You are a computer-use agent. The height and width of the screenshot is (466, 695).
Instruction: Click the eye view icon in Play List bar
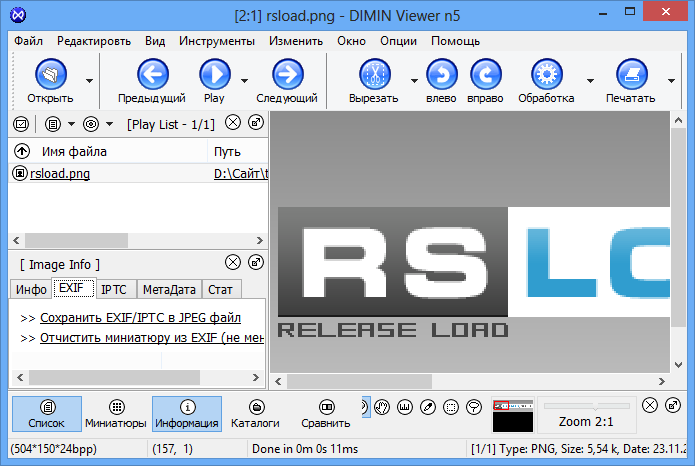(91, 124)
